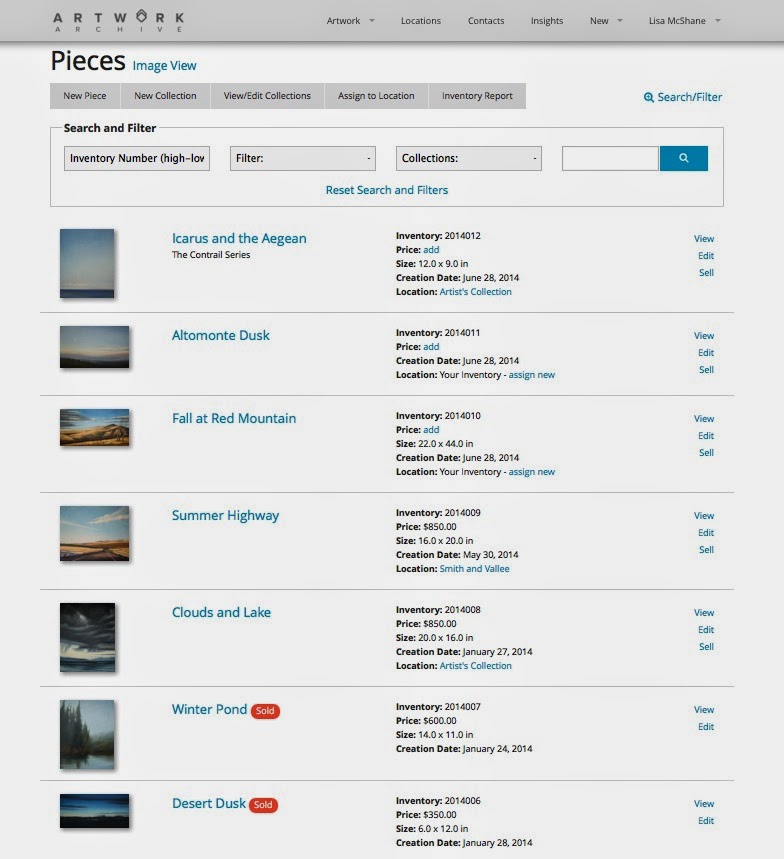This screenshot has width=784, height=859.
Task: Switch to Insights in the navigation
Action: pos(546,20)
